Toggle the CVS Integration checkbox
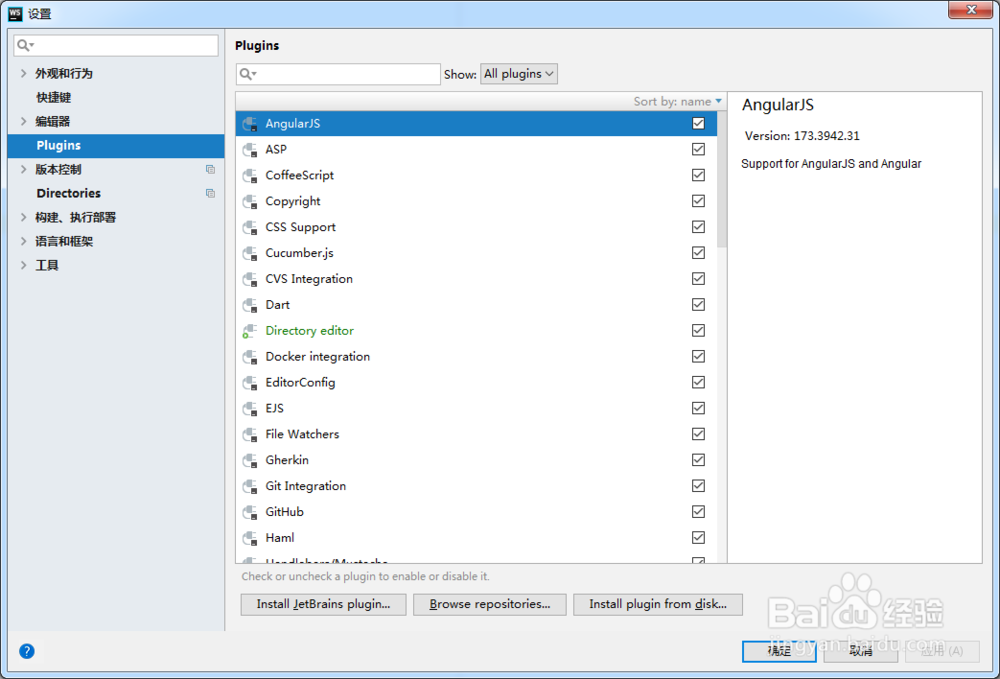Image resolution: width=1000 pixels, height=679 pixels. coord(698,279)
